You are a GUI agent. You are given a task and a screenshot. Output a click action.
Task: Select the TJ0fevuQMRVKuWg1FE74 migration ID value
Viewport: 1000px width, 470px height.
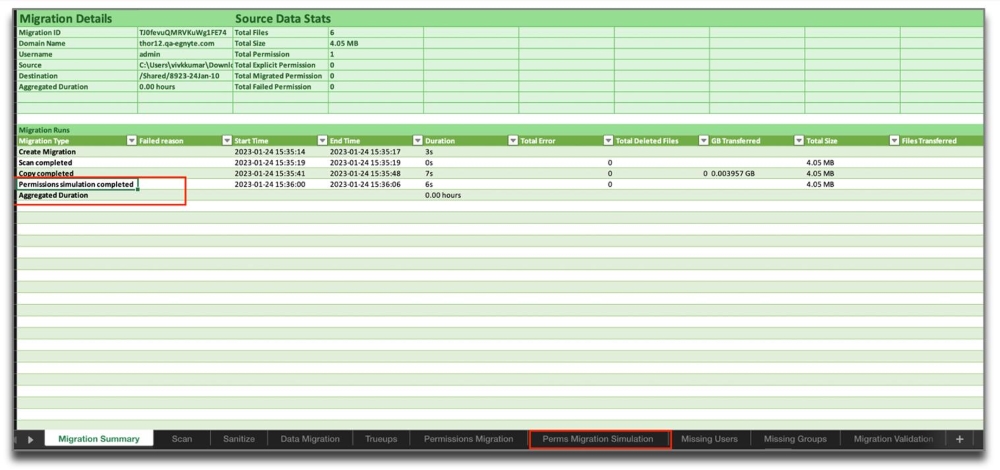(185, 33)
